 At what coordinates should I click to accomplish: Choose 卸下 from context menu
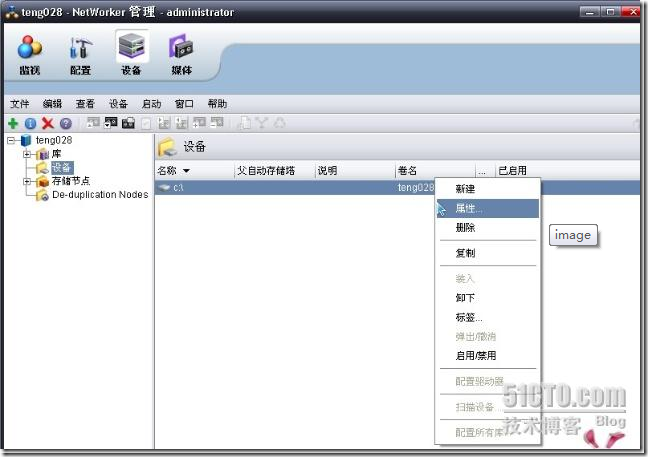pyautogui.click(x=488, y=298)
